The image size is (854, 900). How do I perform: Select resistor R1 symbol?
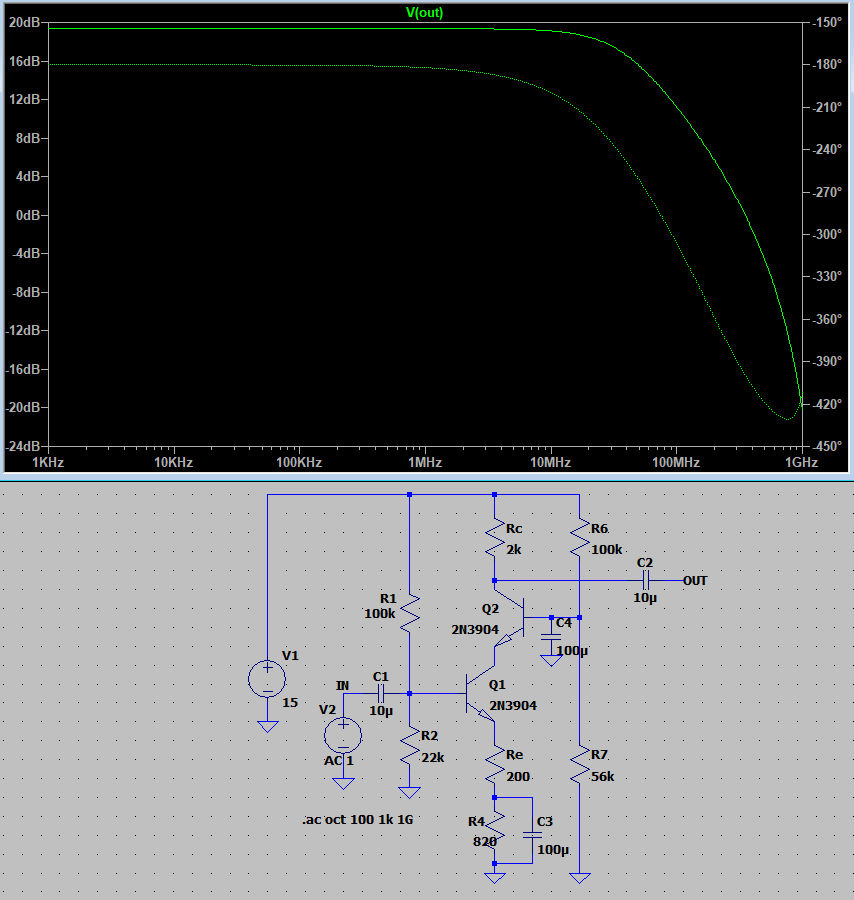click(410, 612)
